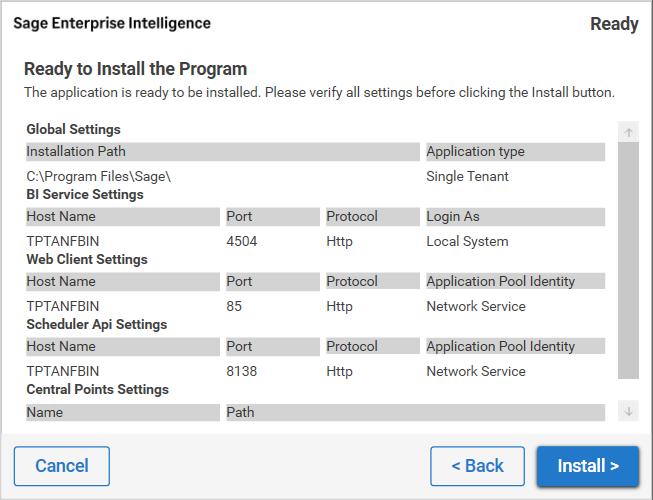Click the Scheduler Api Settings section heading
653x500 pixels.
[96, 325]
